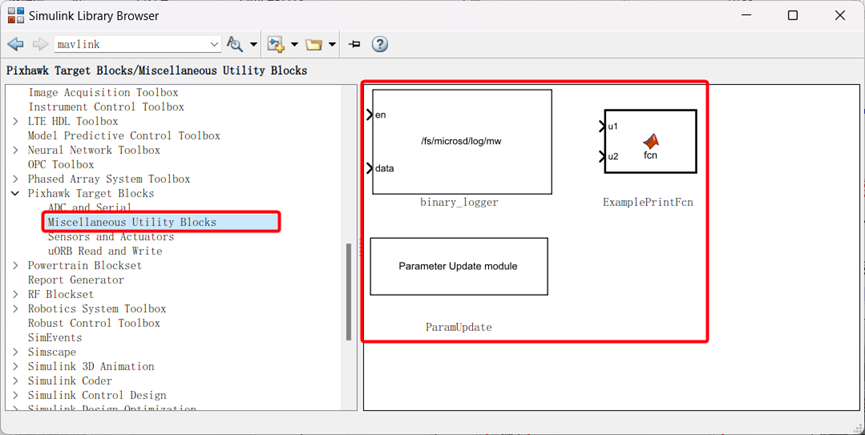
Task: Expand the Robotics System Toolbox node
Action: point(15,308)
